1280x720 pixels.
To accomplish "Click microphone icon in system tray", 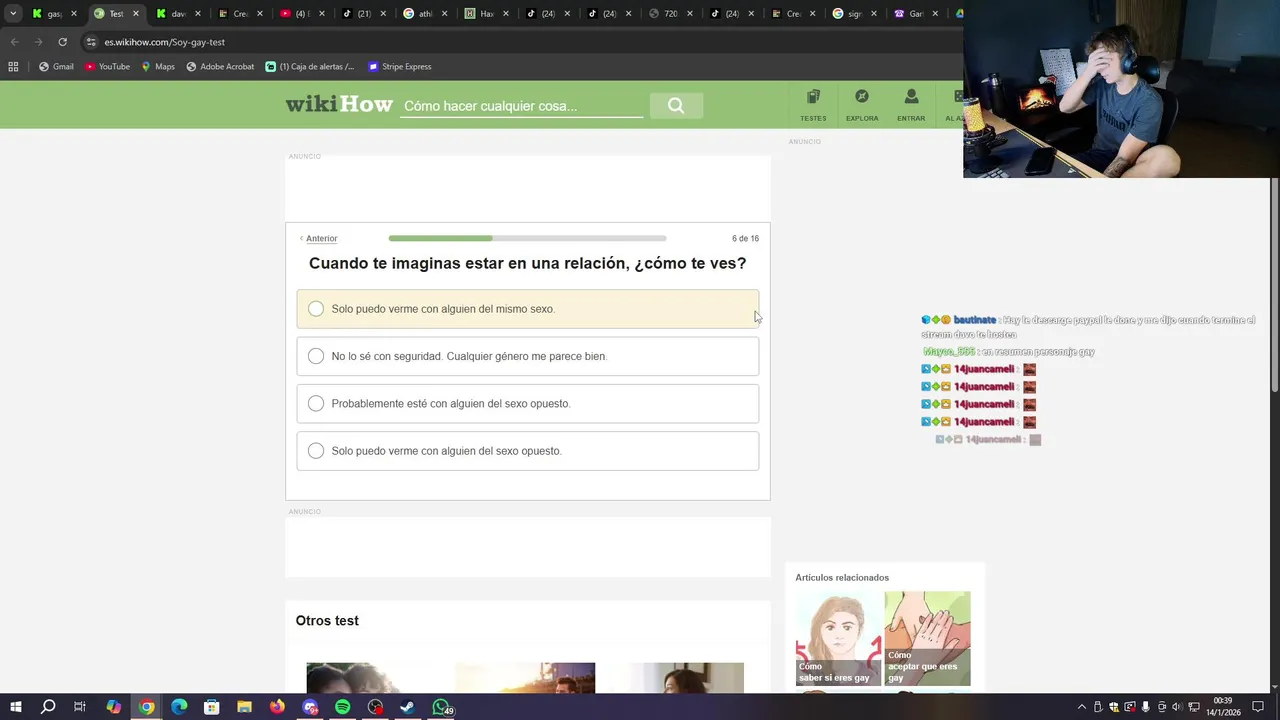I will point(1146,707).
